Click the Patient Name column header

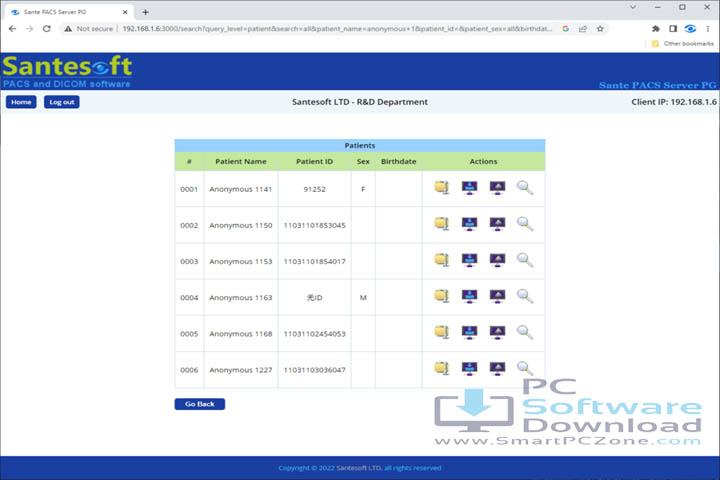click(x=241, y=161)
